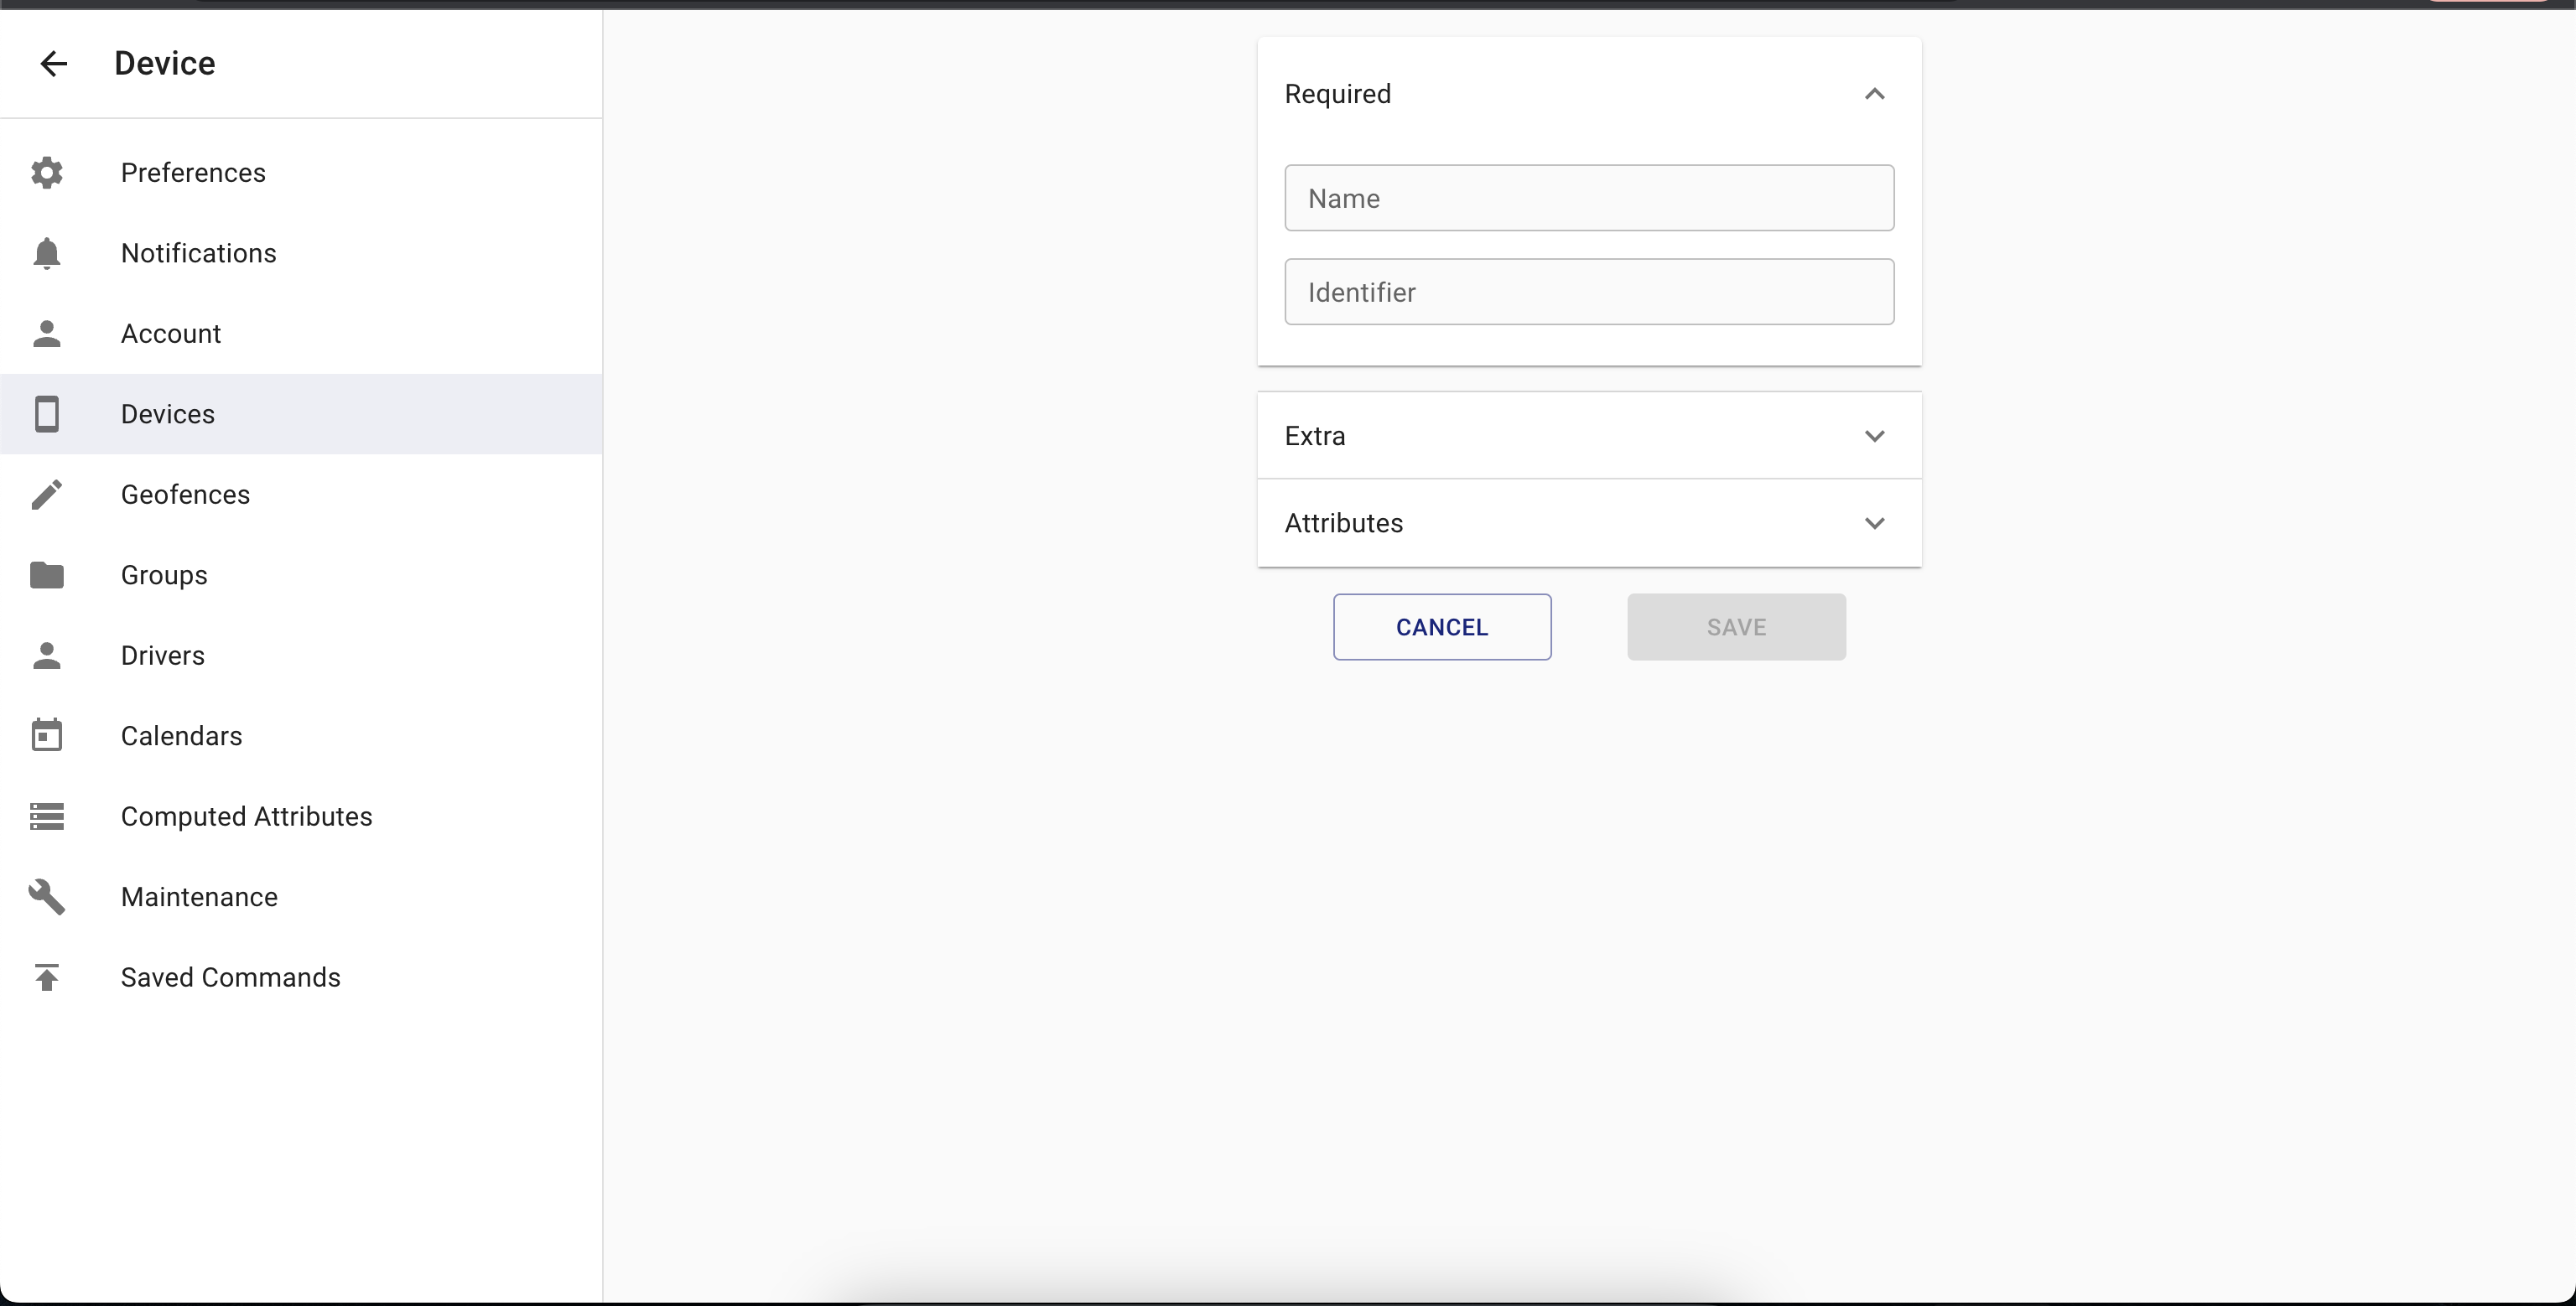Click the Computed Attributes menu item
Screen dimensions: 2576x1306
pos(247,816)
